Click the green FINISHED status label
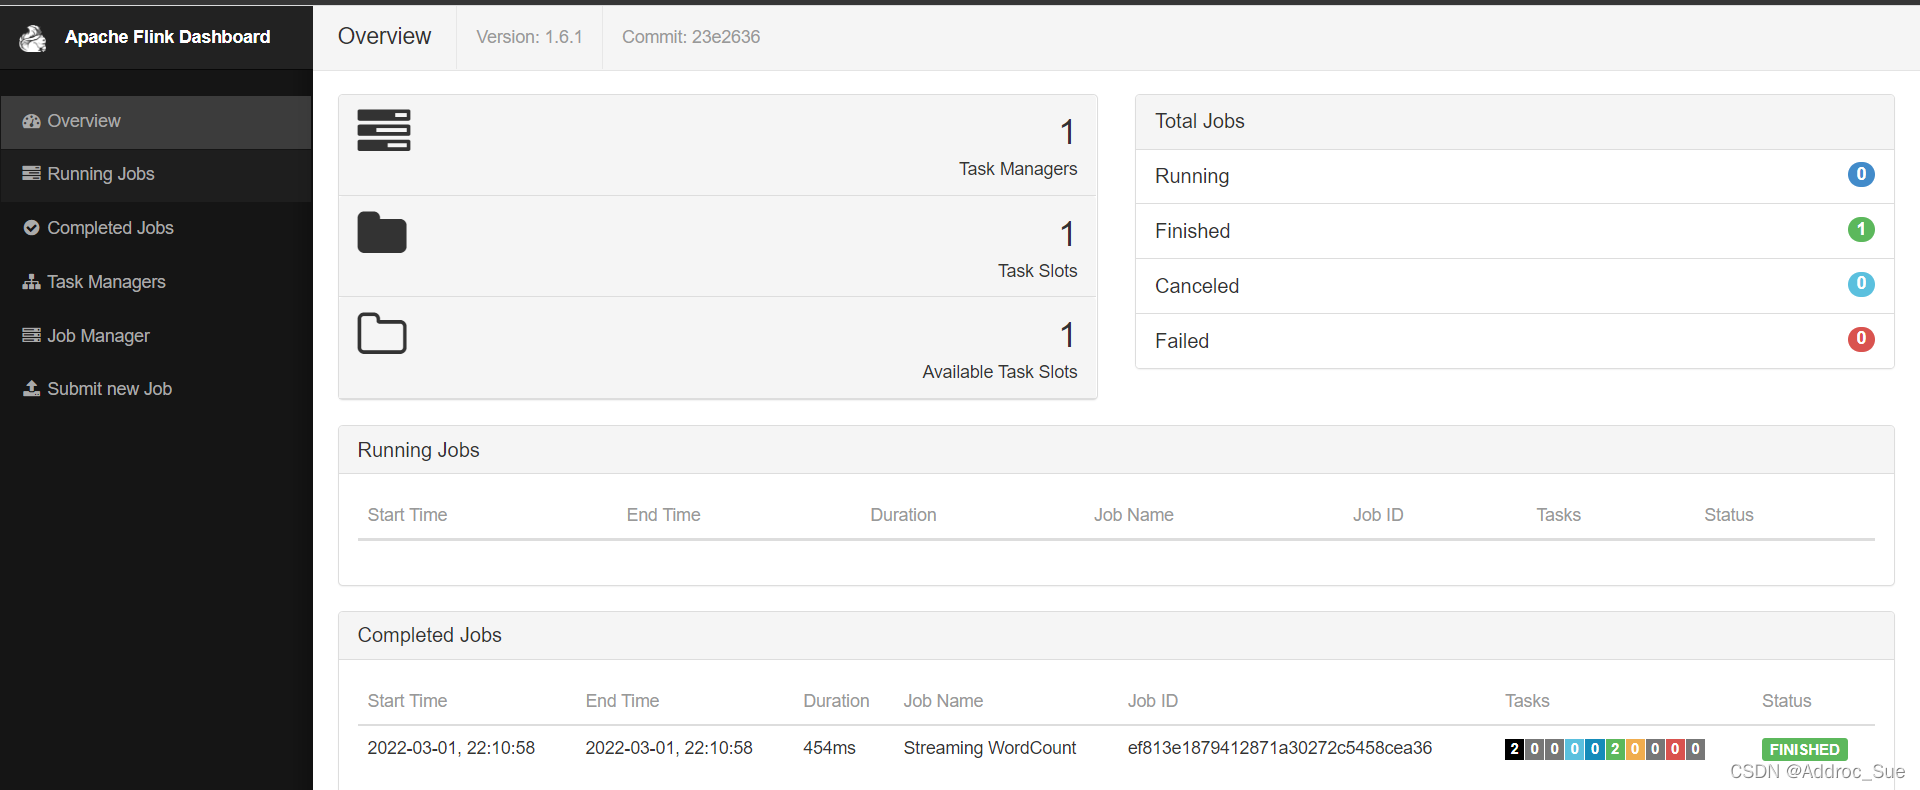The image size is (1920, 790). (x=1804, y=749)
